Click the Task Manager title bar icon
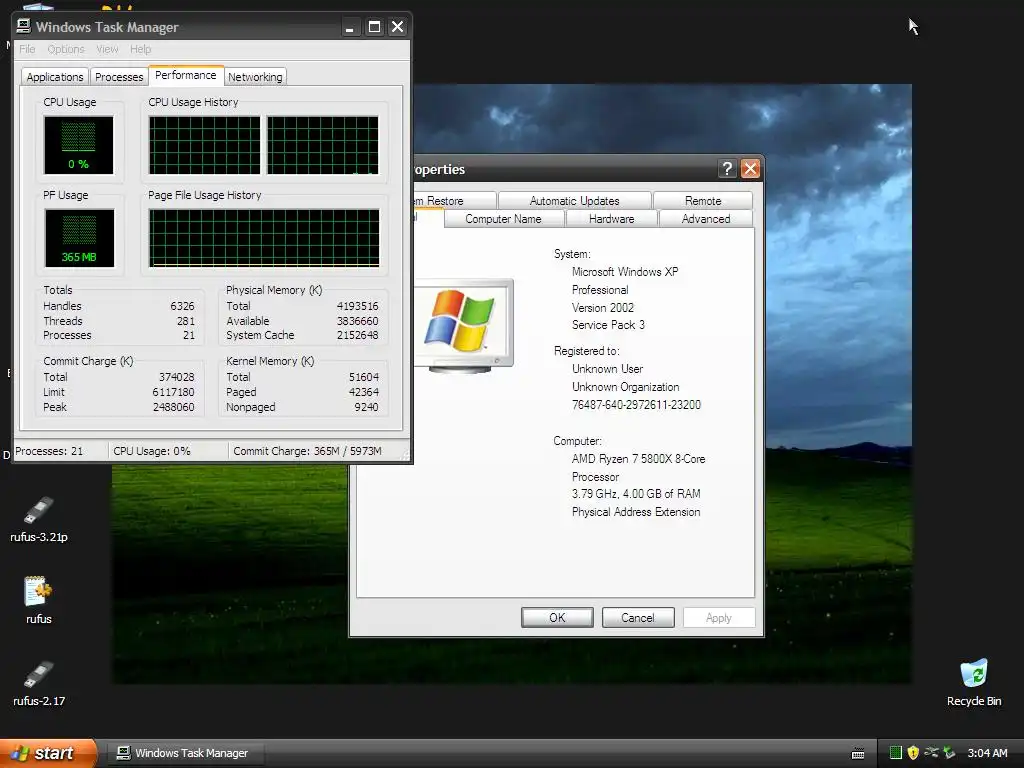Image resolution: width=1024 pixels, height=768 pixels. tap(24, 26)
